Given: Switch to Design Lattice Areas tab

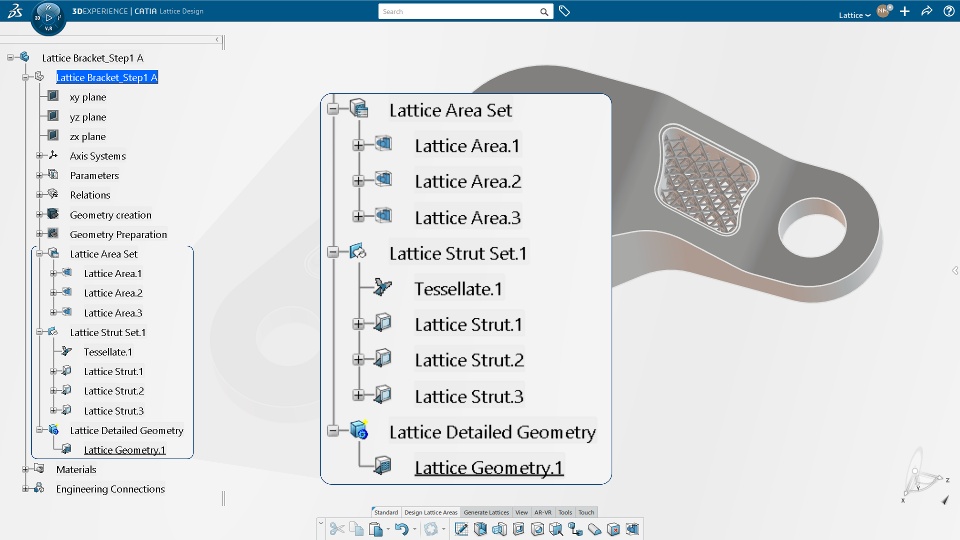Looking at the screenshot, I should coord(430,512).
